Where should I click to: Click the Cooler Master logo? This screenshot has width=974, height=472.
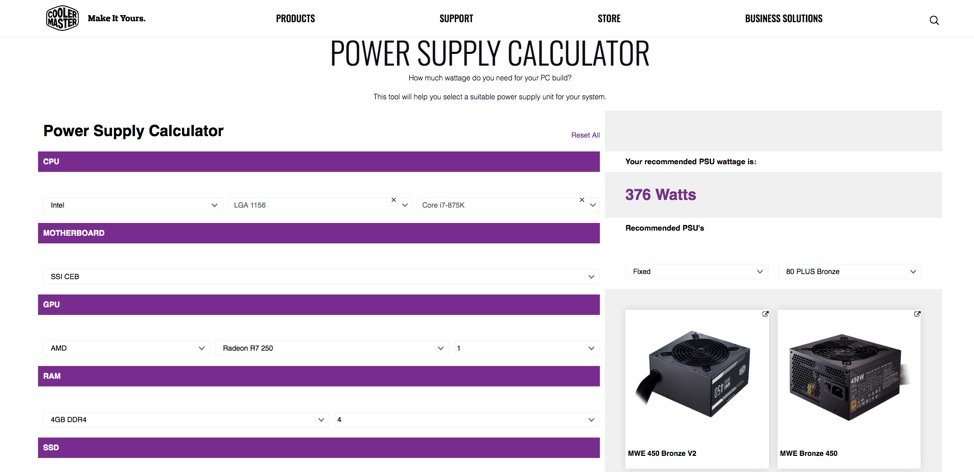click(62, 18)
